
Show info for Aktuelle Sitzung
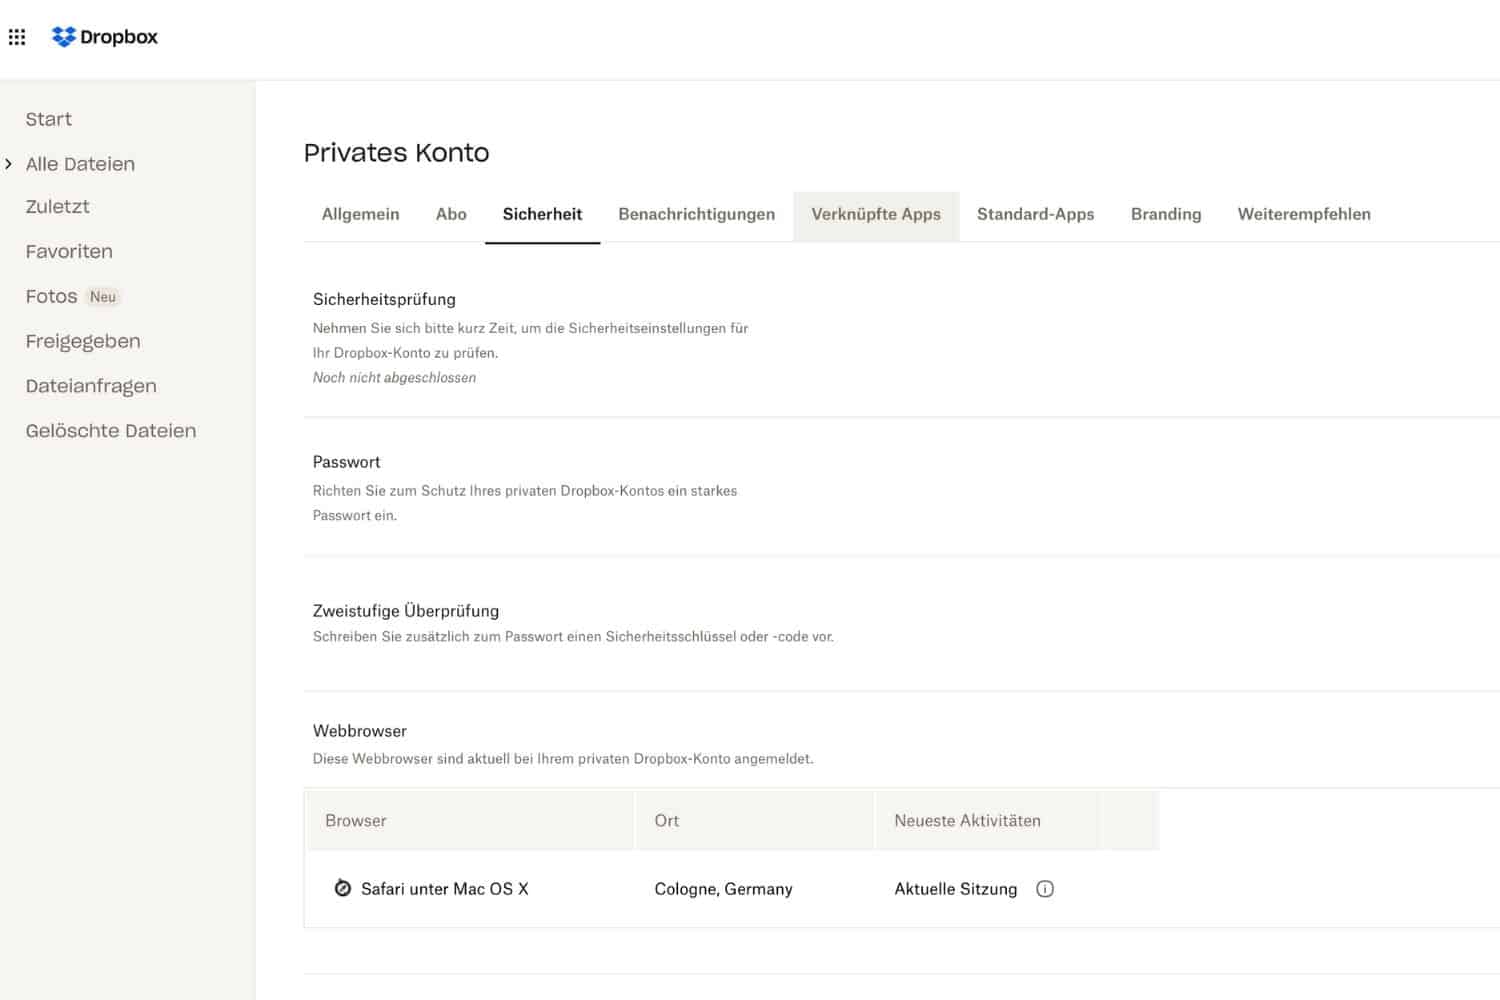tap(1045, 889)
